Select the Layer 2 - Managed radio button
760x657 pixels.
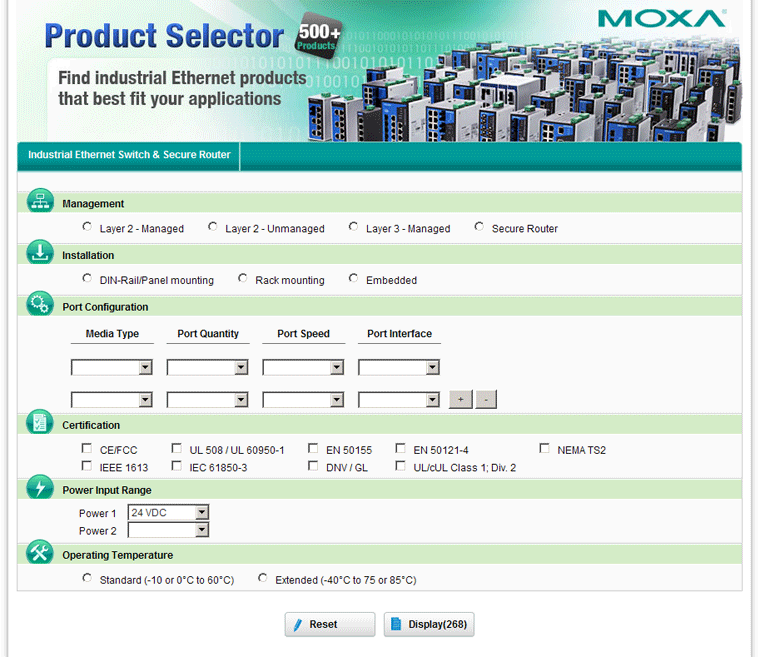coord(87,227)
